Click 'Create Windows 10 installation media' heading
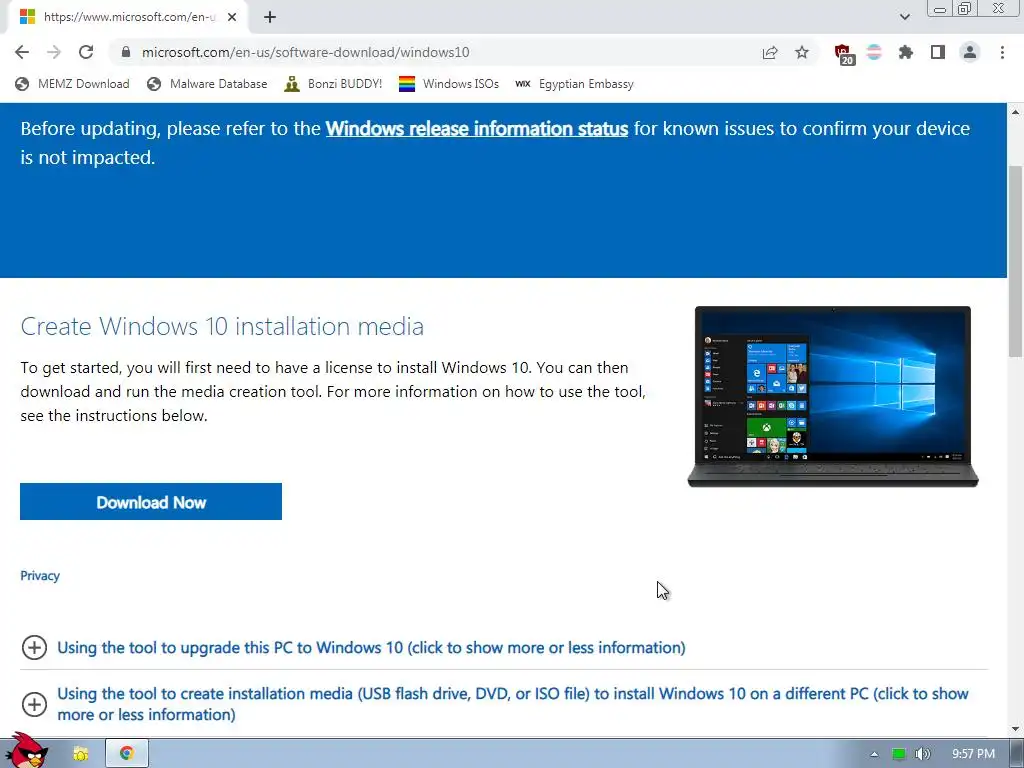This screenshot has width=1024, height=768. click(222, 326)
